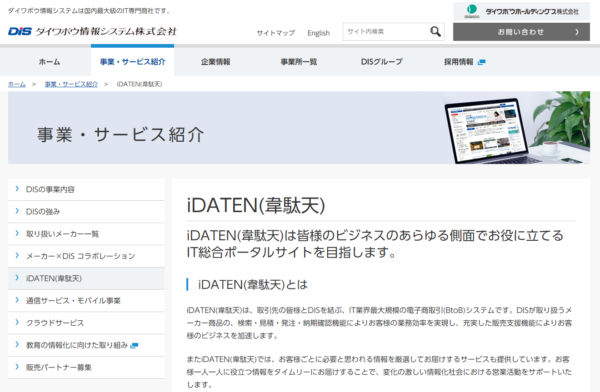
Task: Click 事業・サービス紹介 breadcrumb link
Action: pos(71,84)
